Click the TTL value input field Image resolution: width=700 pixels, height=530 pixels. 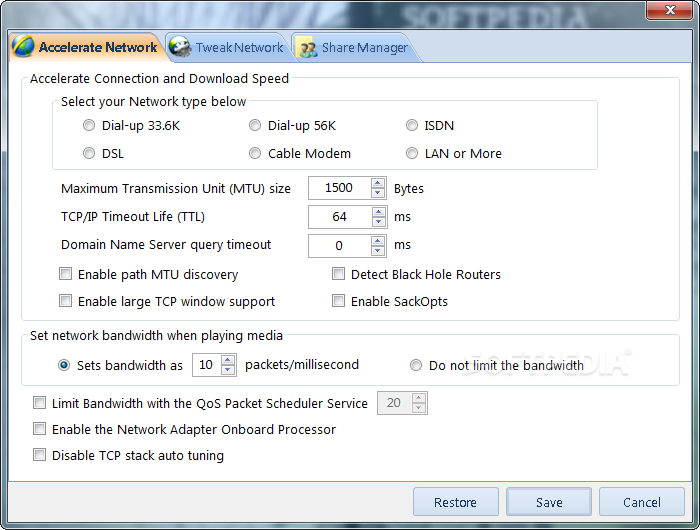pos(340,217)
